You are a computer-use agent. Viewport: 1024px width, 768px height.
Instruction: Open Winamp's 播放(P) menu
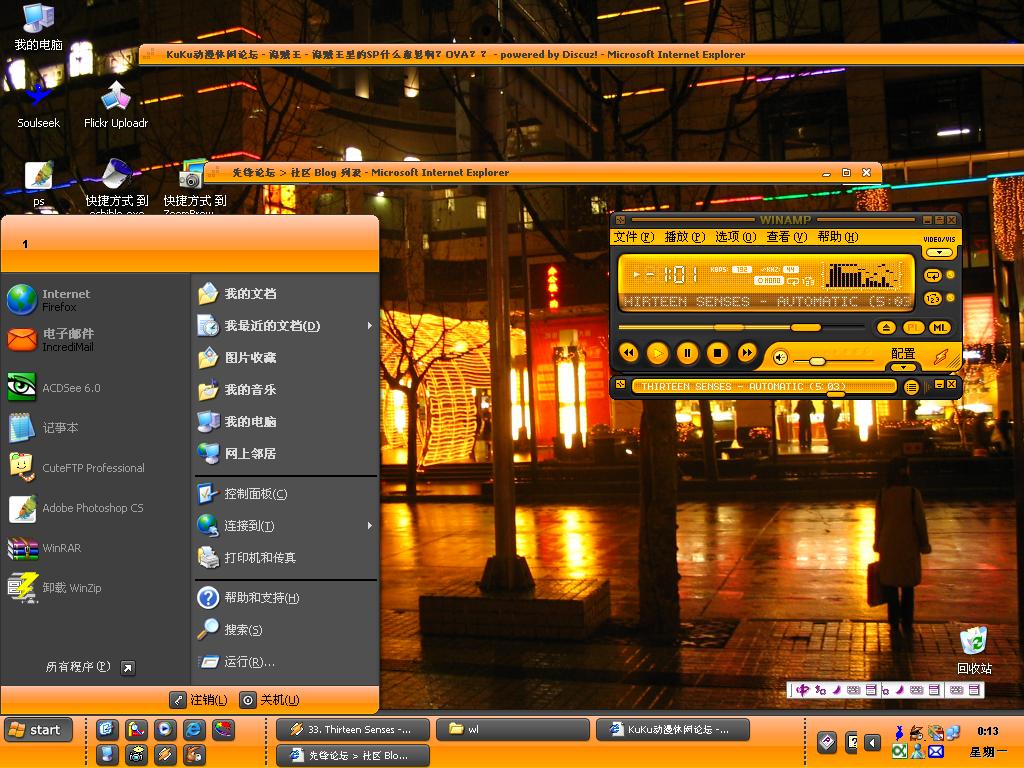[x=684, y=237]
